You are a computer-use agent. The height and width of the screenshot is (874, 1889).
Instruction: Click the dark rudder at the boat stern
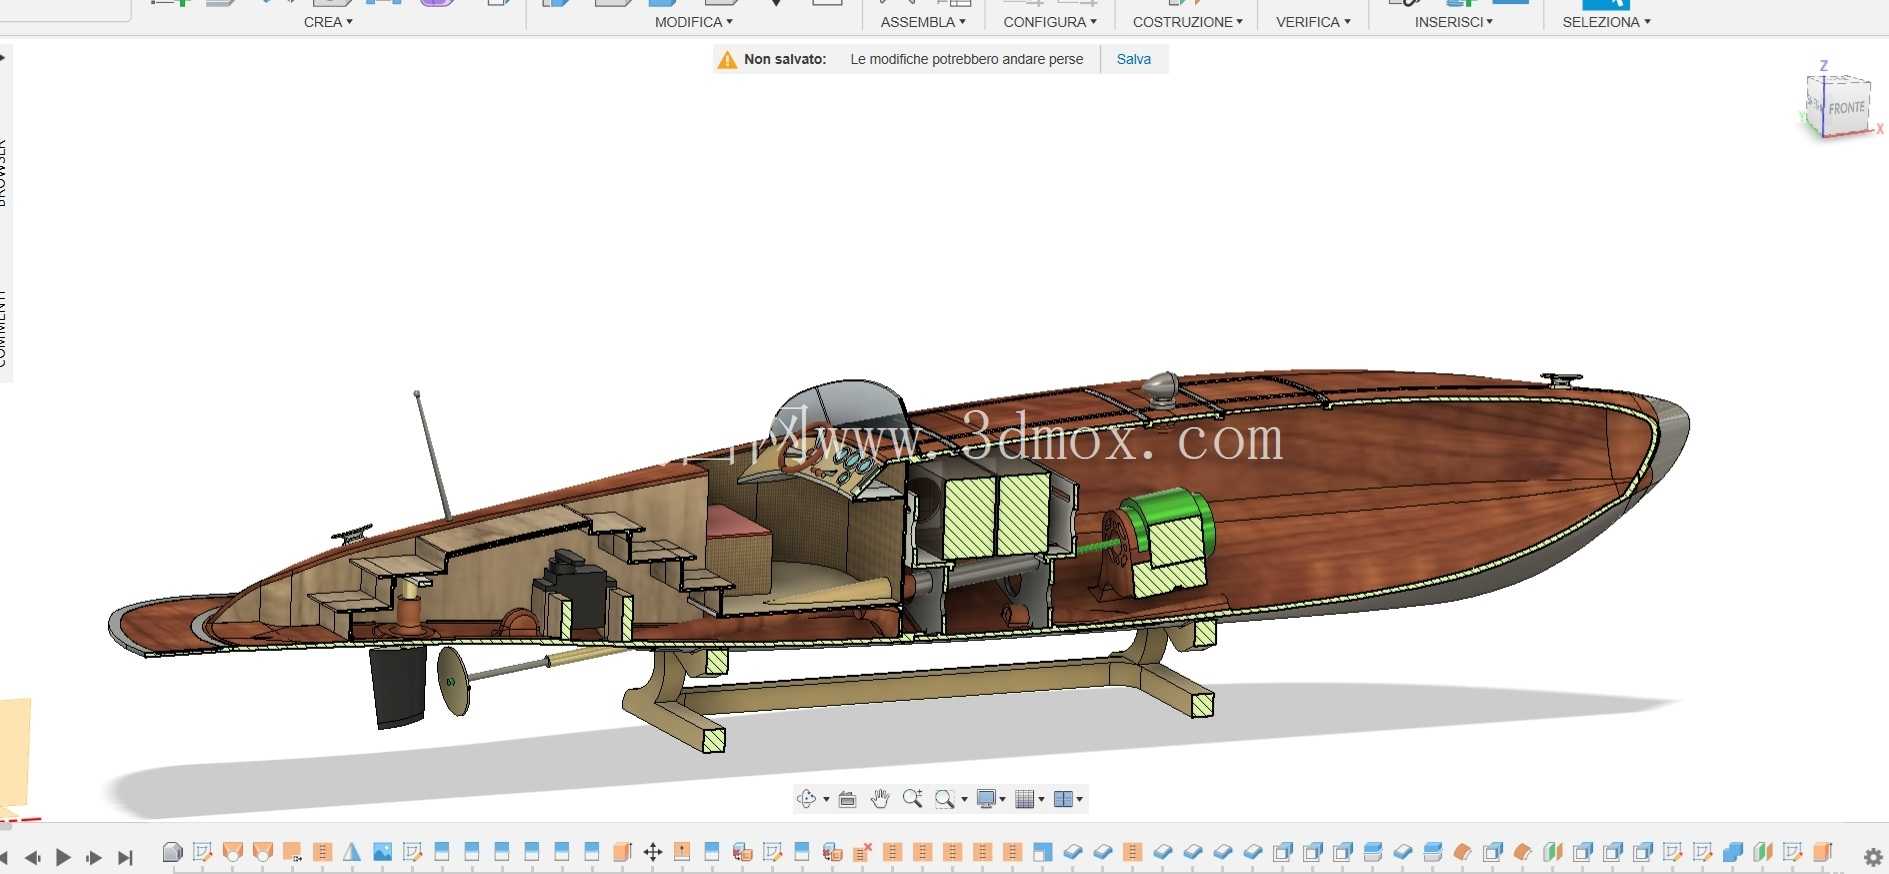(x=398, y=686)
